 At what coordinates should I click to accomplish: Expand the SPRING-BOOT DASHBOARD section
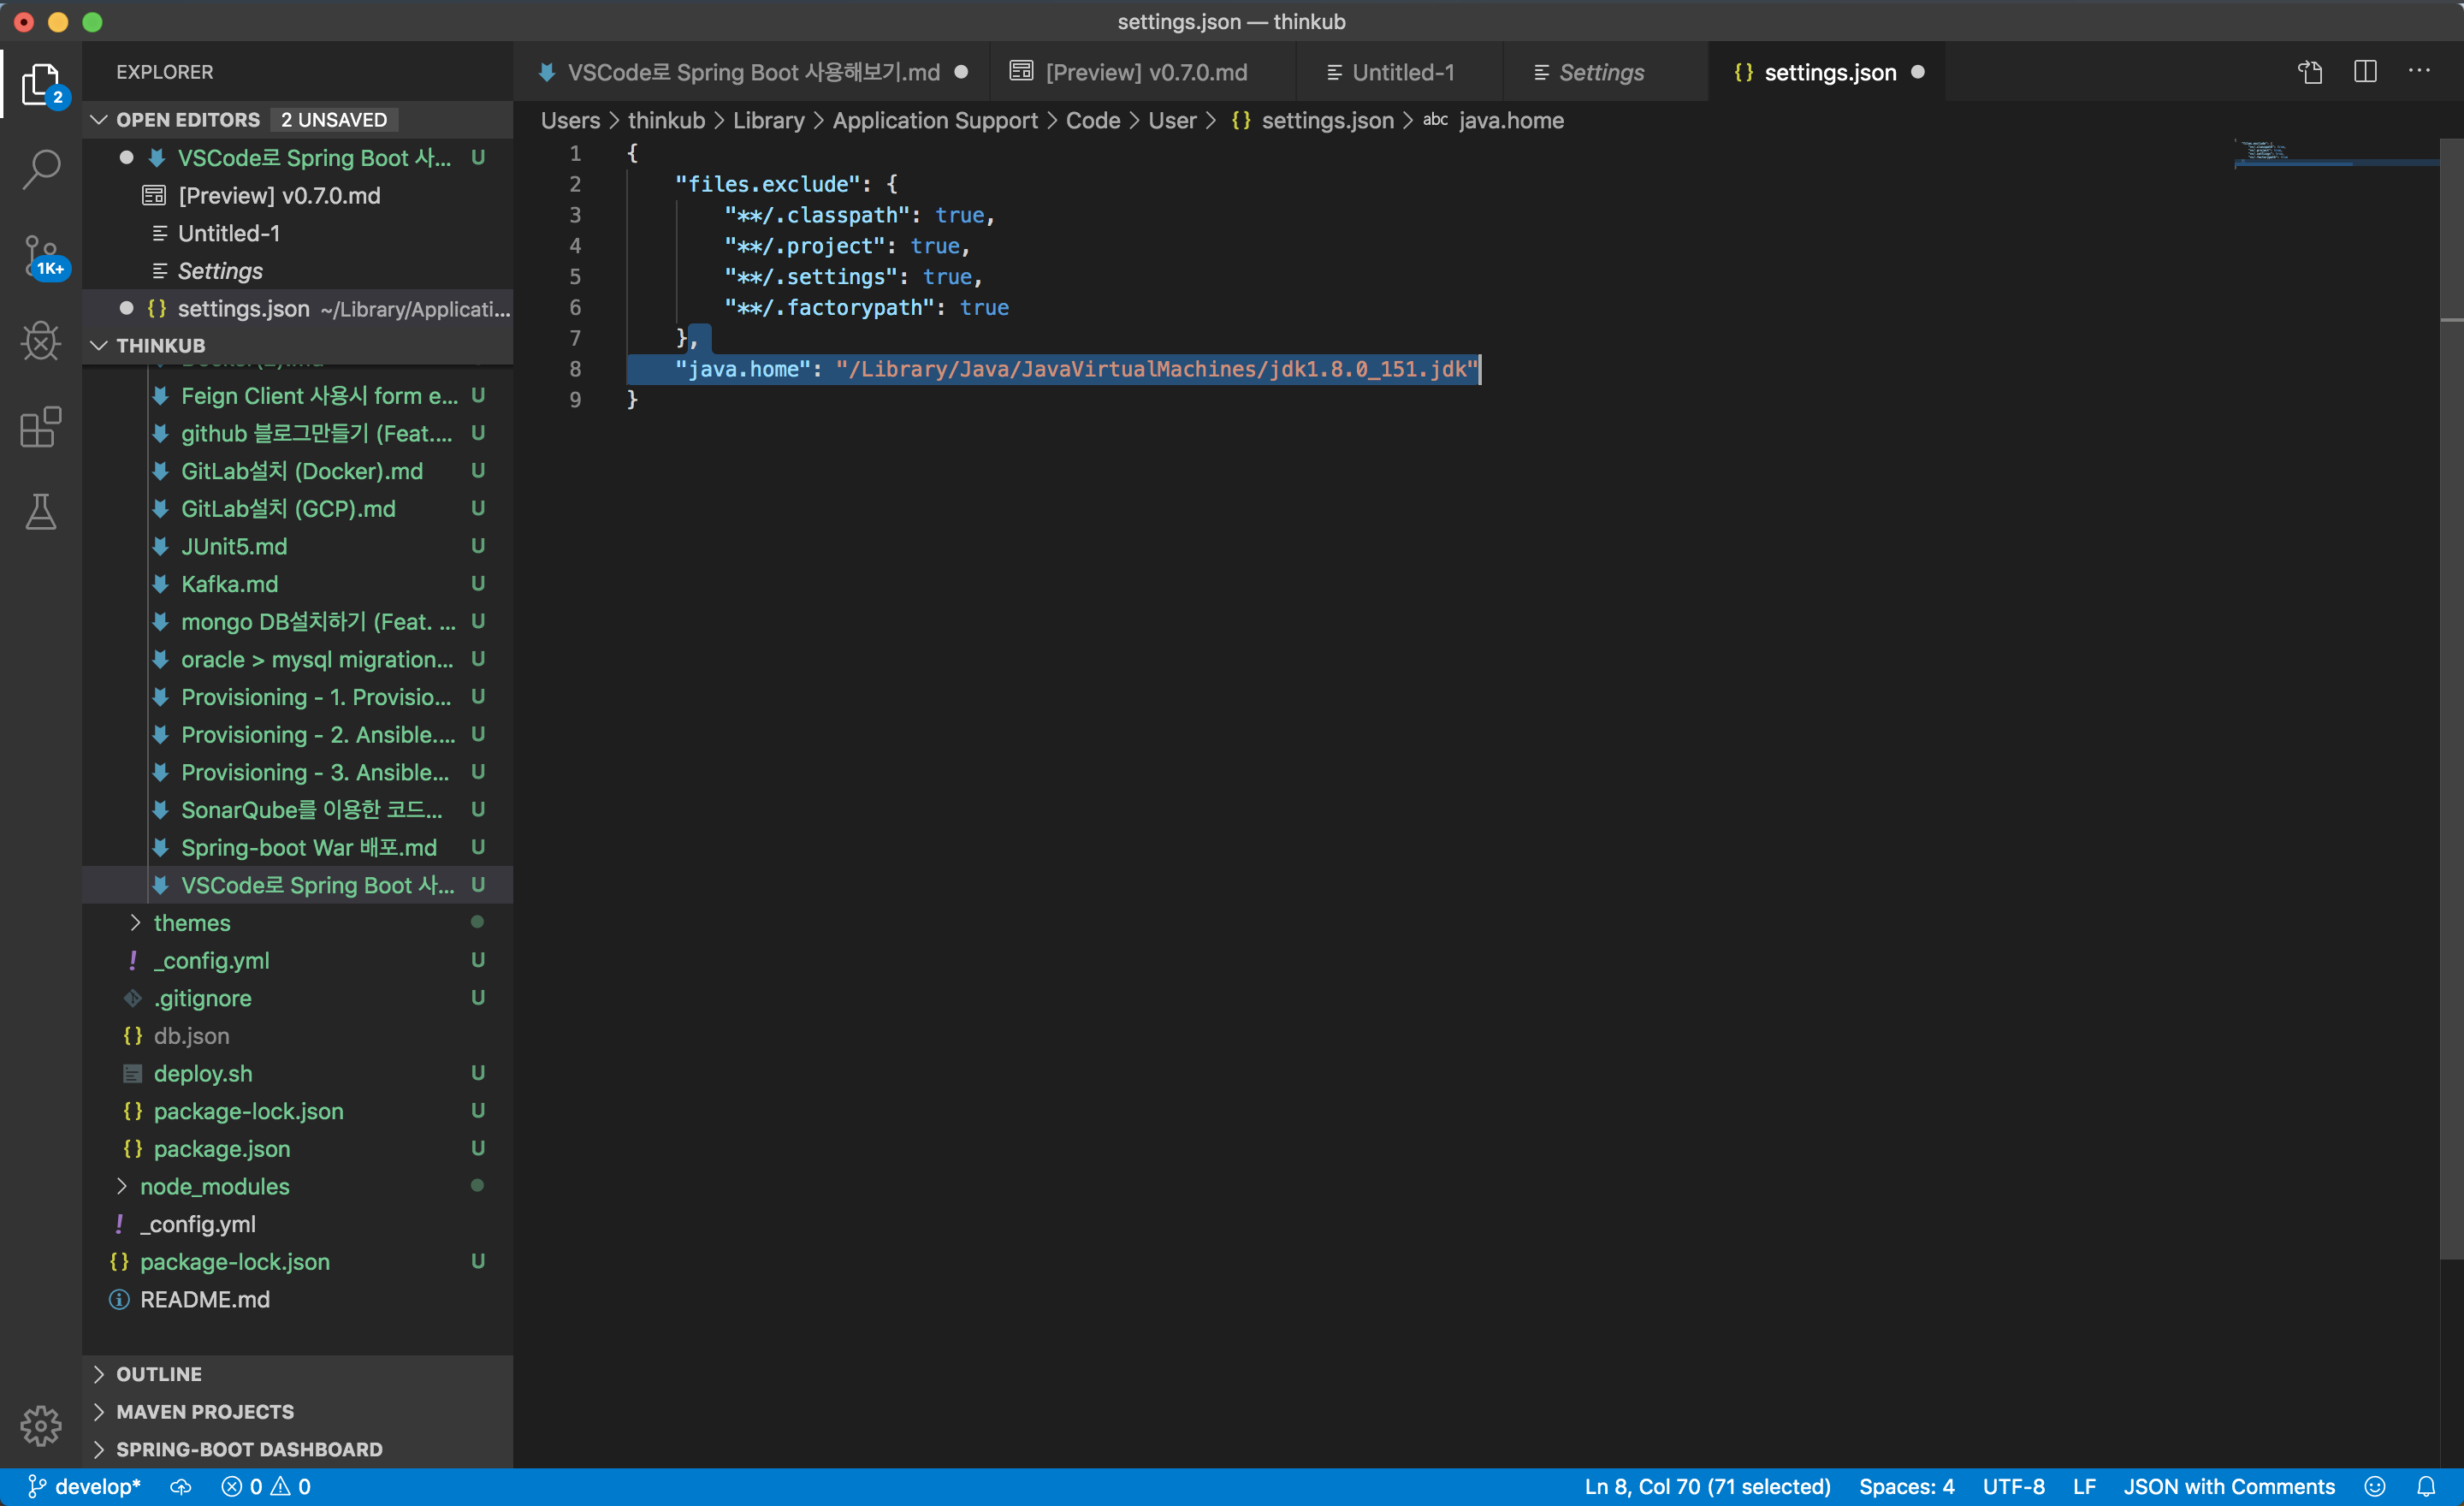click(x=99, y=1449)
